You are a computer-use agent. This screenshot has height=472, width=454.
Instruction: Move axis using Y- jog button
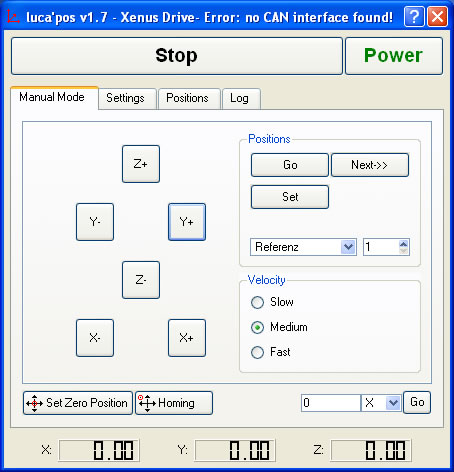[x=95, y=222]
